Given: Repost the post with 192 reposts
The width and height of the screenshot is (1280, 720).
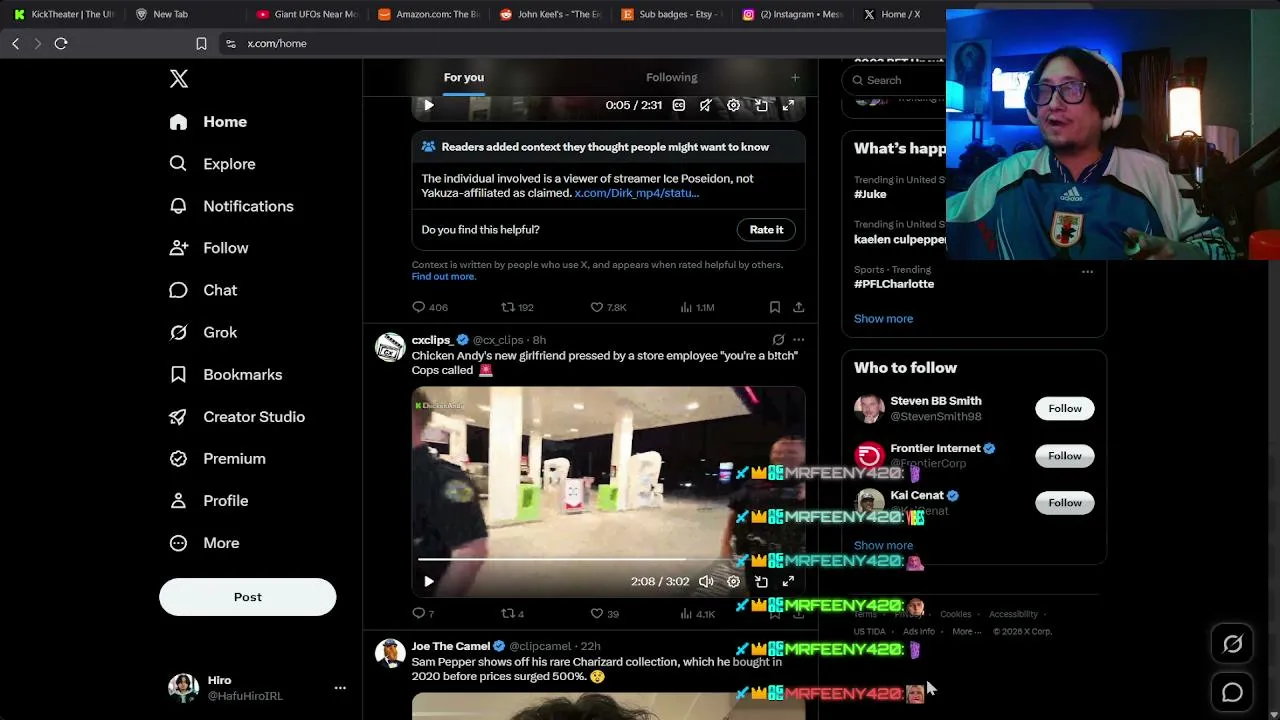Looking at the screenshot, I should pyautogui.click(x=517, y=307).
